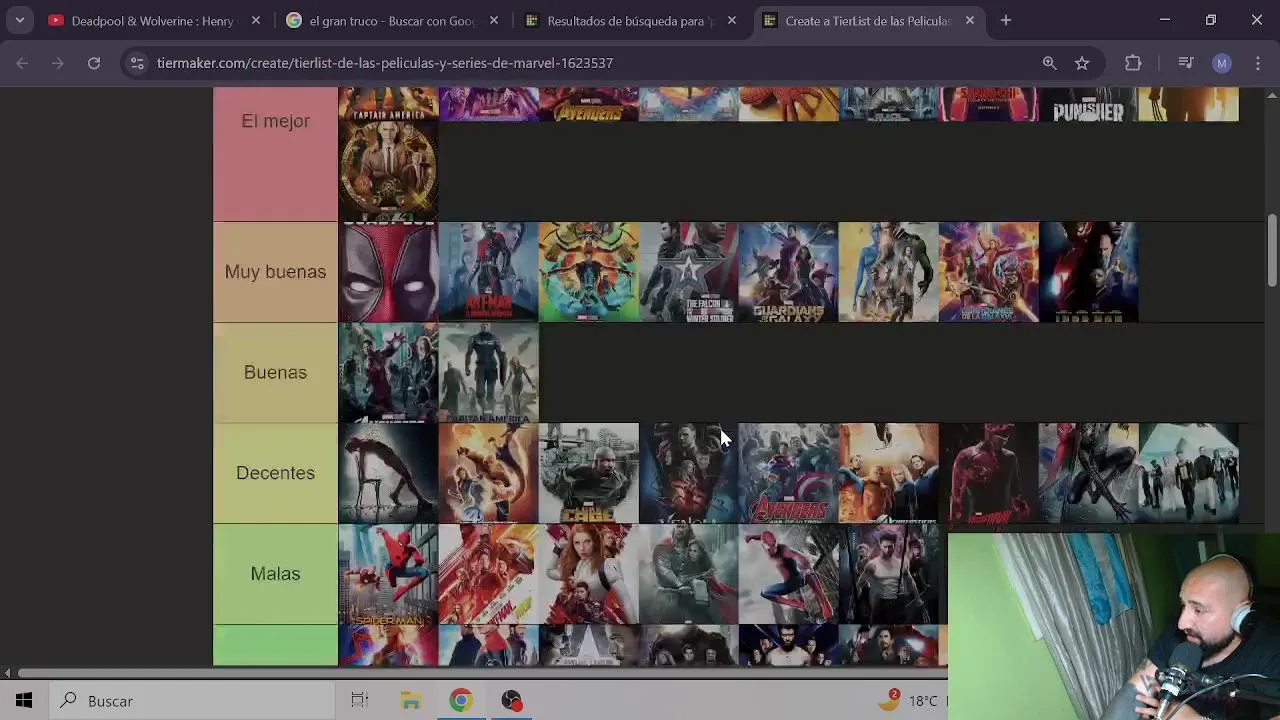
Task: Open File Explorer from the taskbar
Action: [x=411, y=701]
